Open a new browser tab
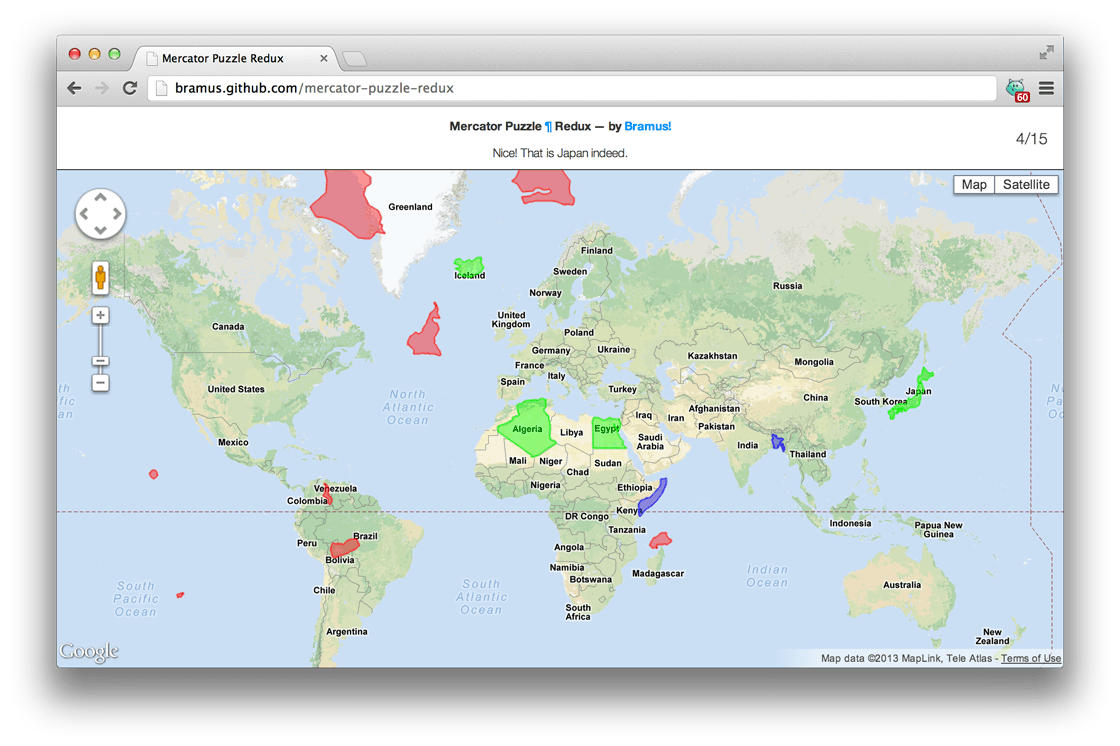Image resolution: width=1120 pixels, height=746 pixels. [355, 58]
